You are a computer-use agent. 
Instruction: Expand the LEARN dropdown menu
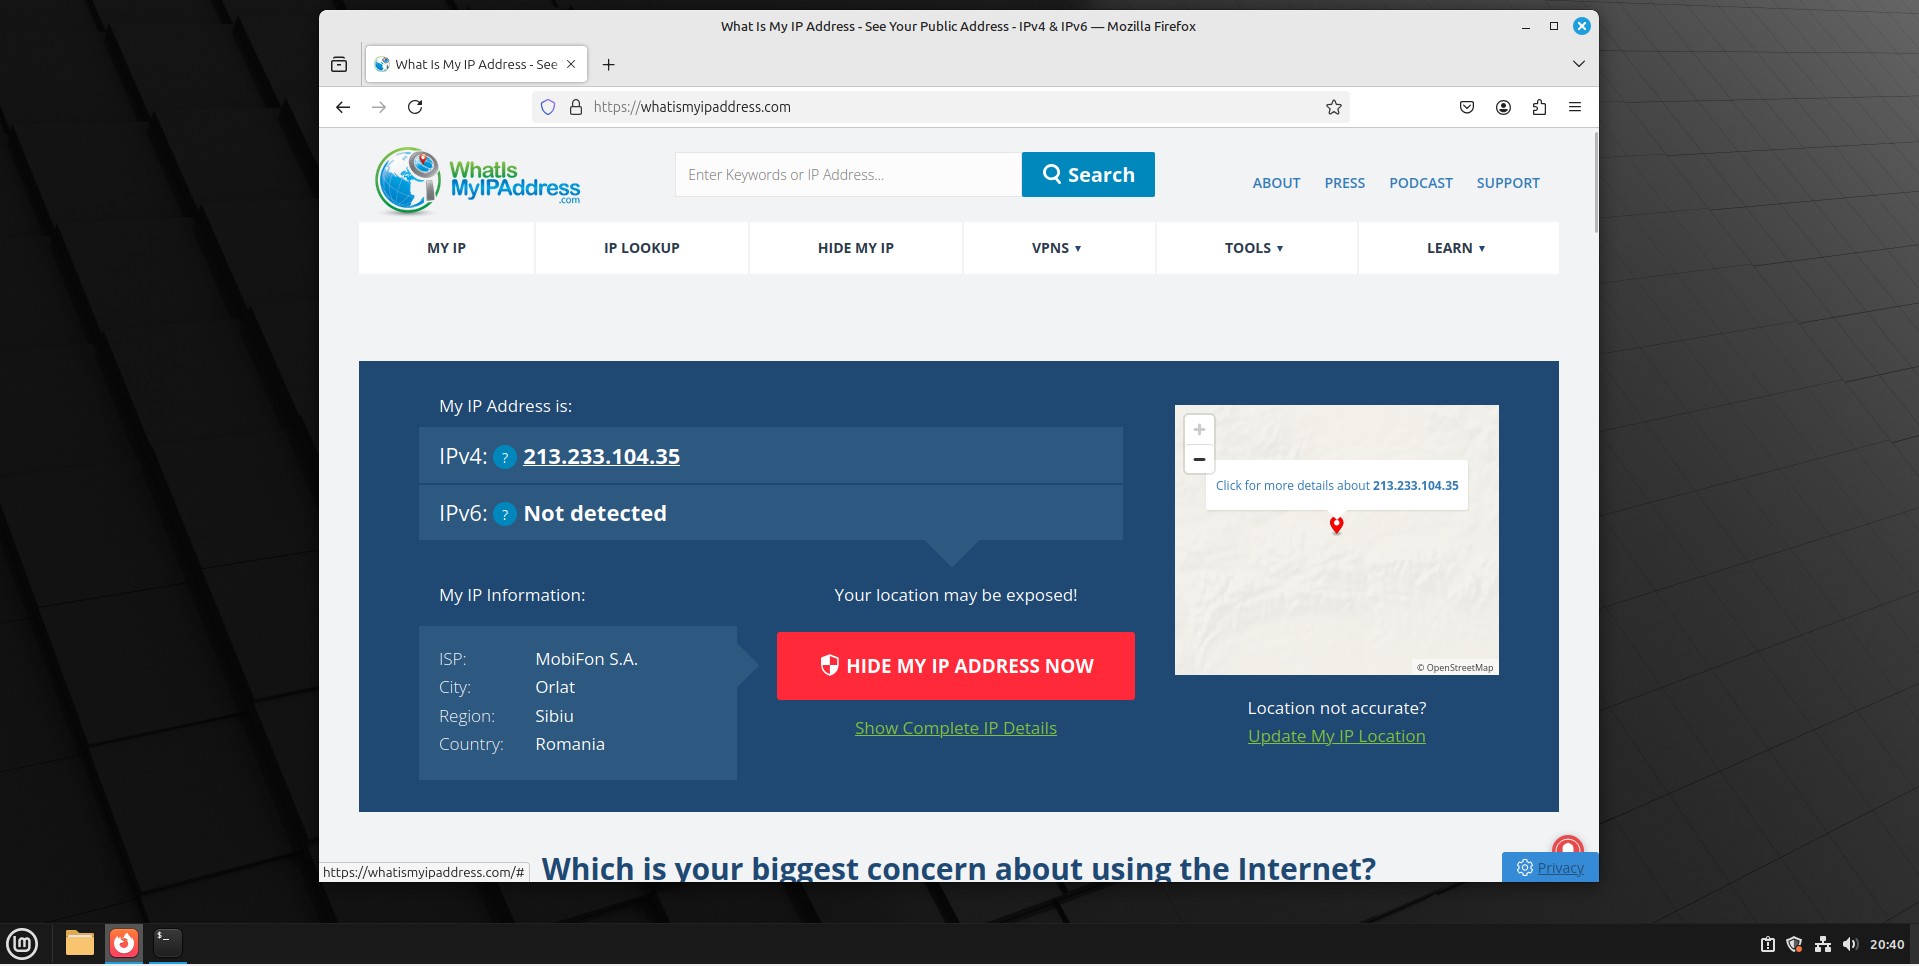(x=1455, y=248)
